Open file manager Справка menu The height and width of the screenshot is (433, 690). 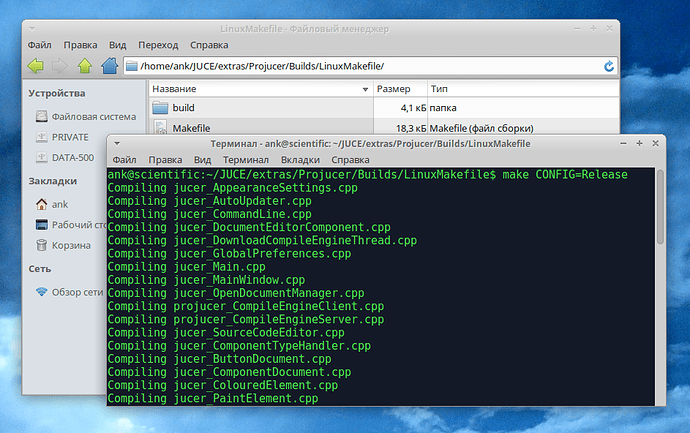coord(209,45)
